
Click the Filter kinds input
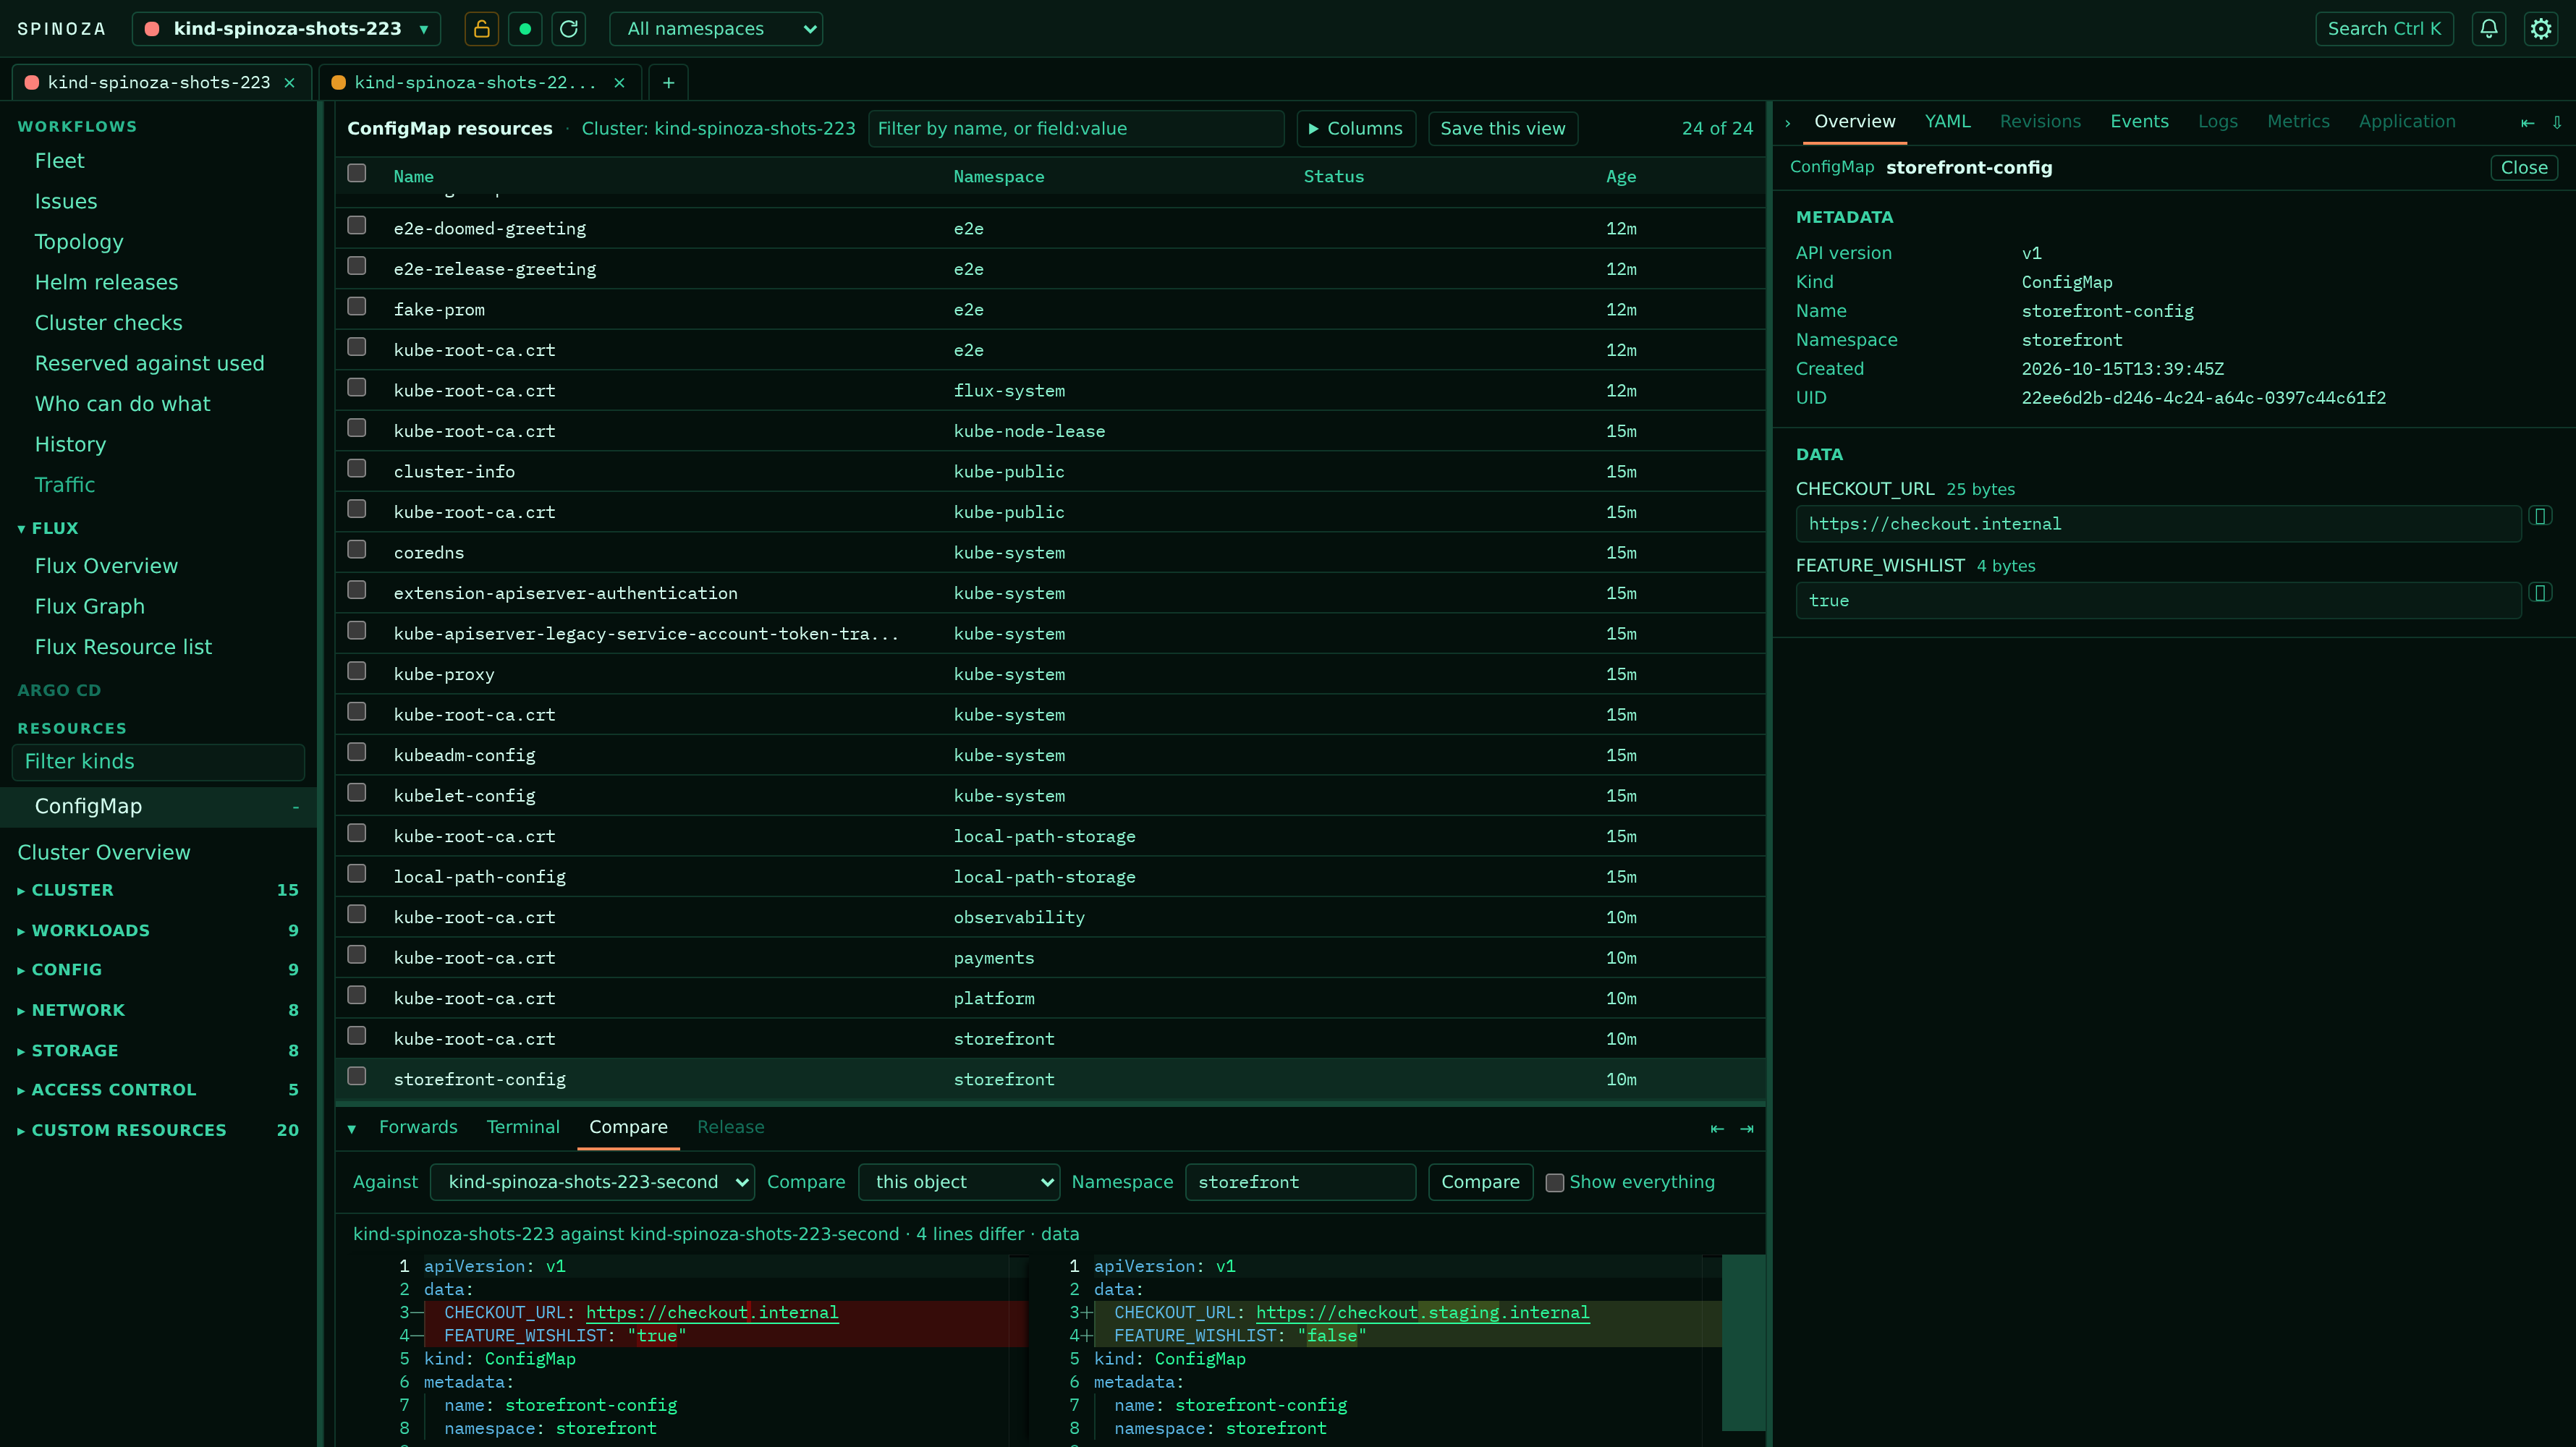pyautogui.click(x=158, y=762)
